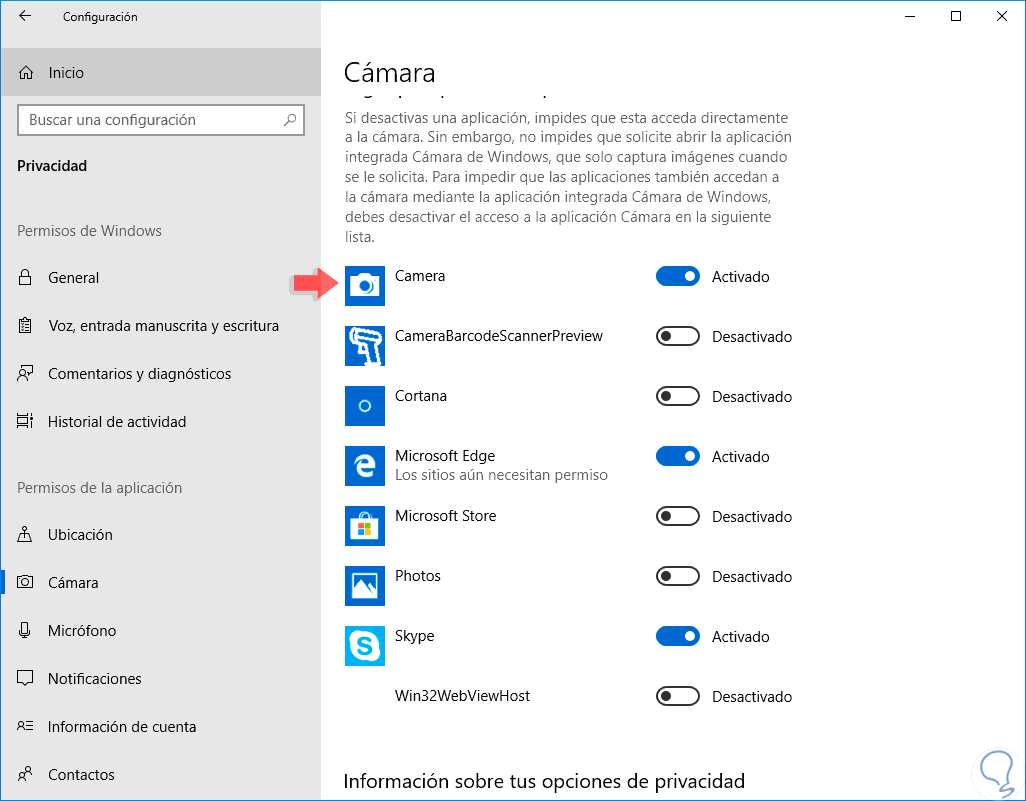Viewport: 1026px width, 801px height.
Task: Enable camera access for Cortana
Action: tap(677, 397)
